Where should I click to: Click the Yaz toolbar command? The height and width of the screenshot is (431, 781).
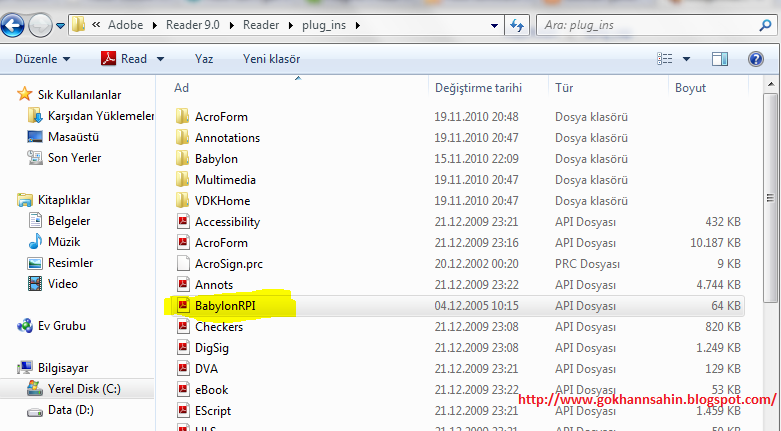point(204,59)
